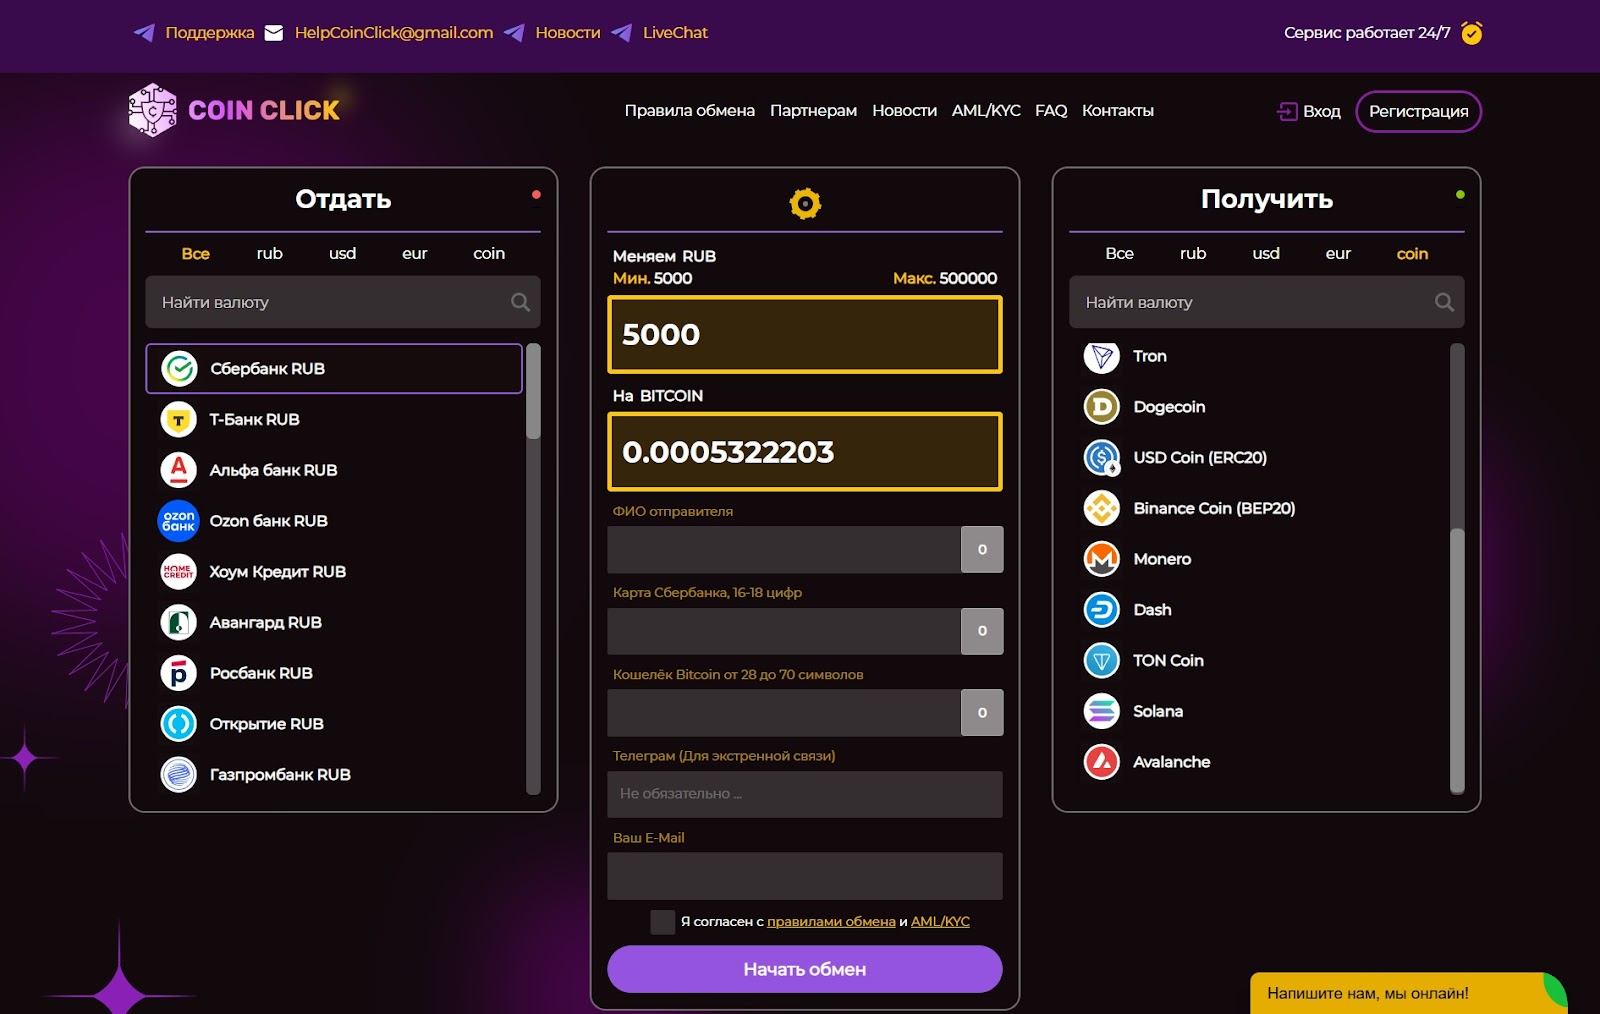Open AML/KYC navigation item
1600x1014 pixels.
(x=986, y=111)
